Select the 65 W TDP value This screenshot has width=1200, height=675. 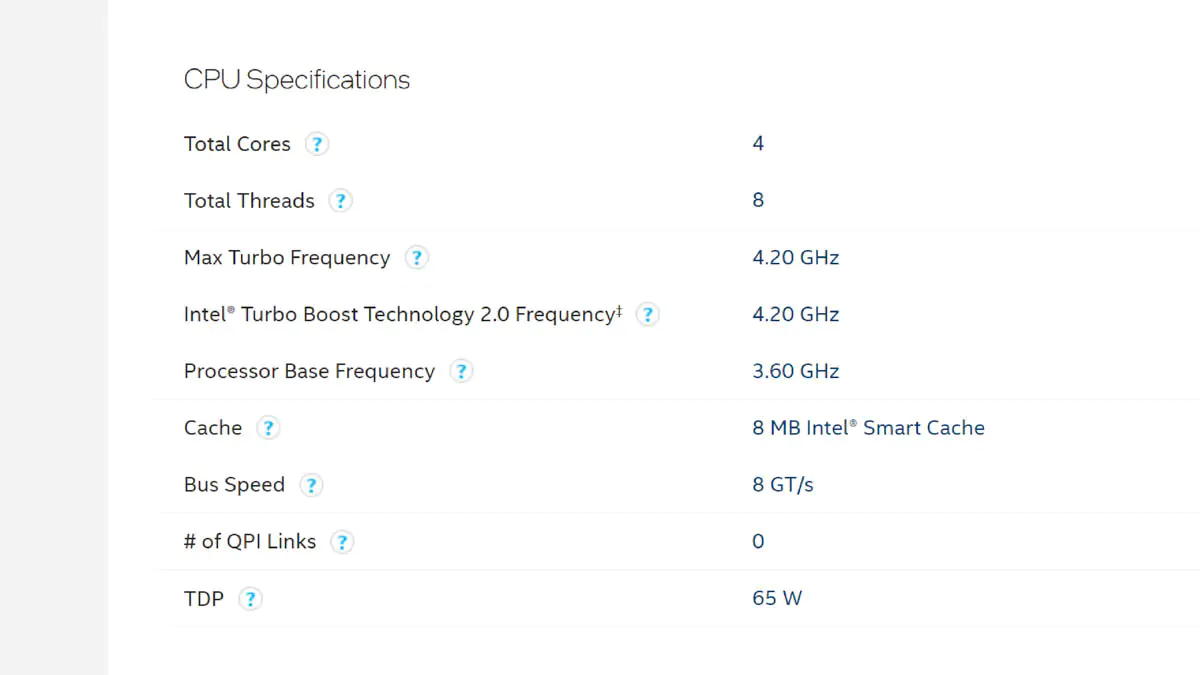[x=777, y=598]
